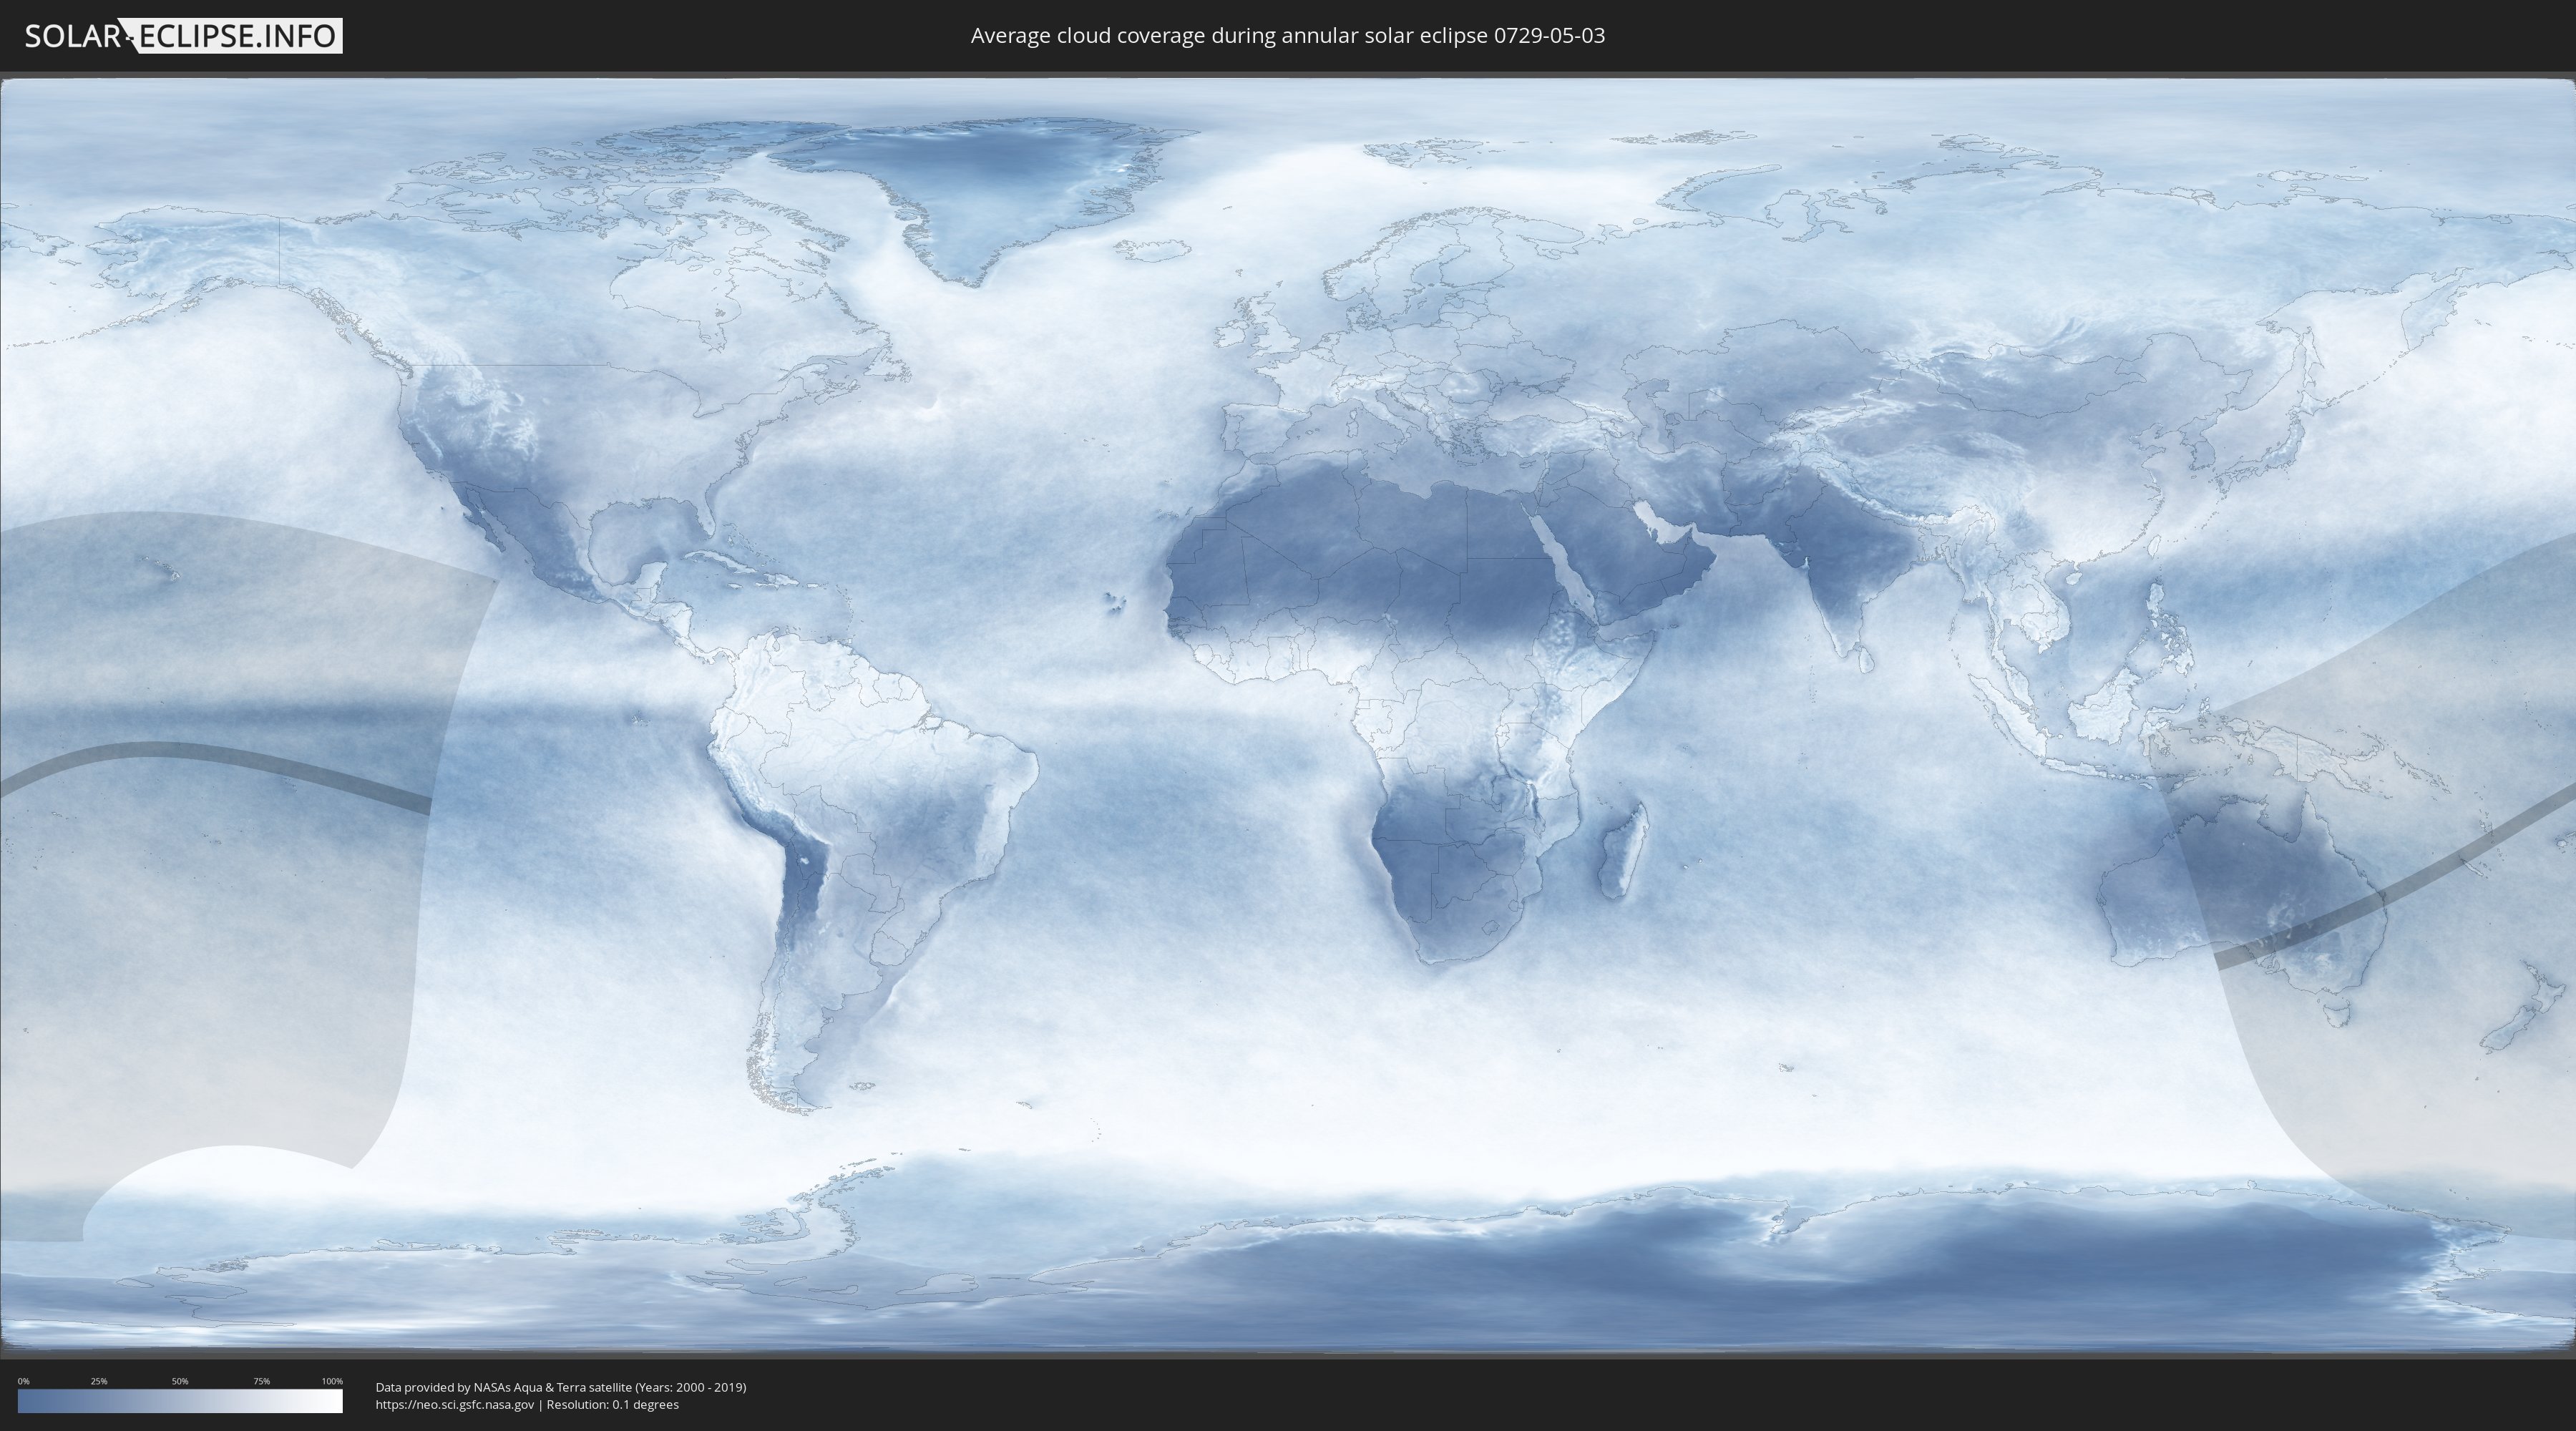Click the '75%' legend label
This screenshot has height=1431, width=2576.
coord(261,1381)
